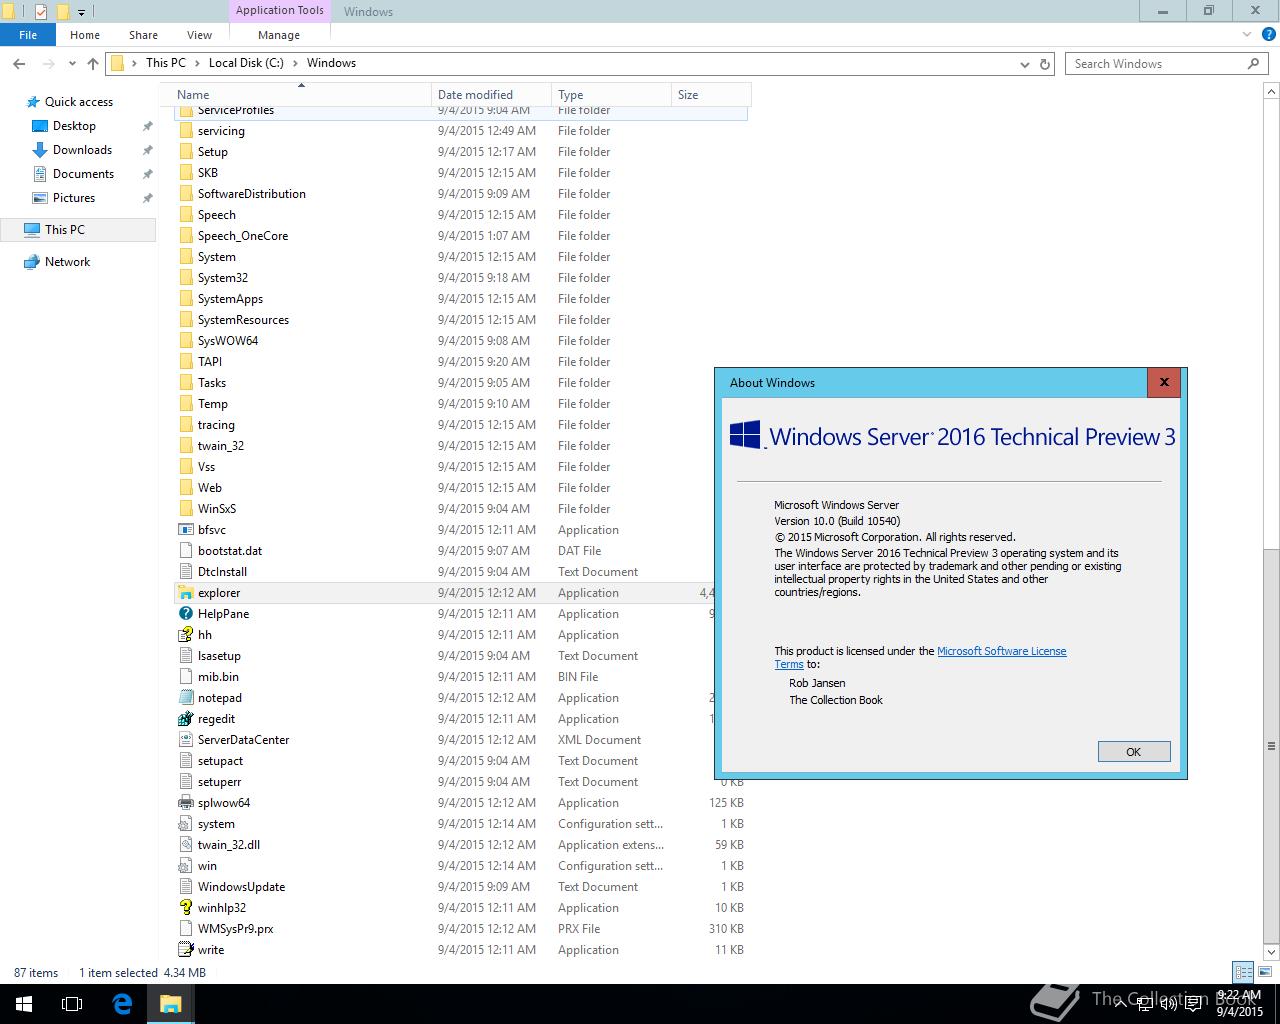Open the volume tray icon
1280x1024 pixels.
pyautogui.click(x=1169, y=1004)
